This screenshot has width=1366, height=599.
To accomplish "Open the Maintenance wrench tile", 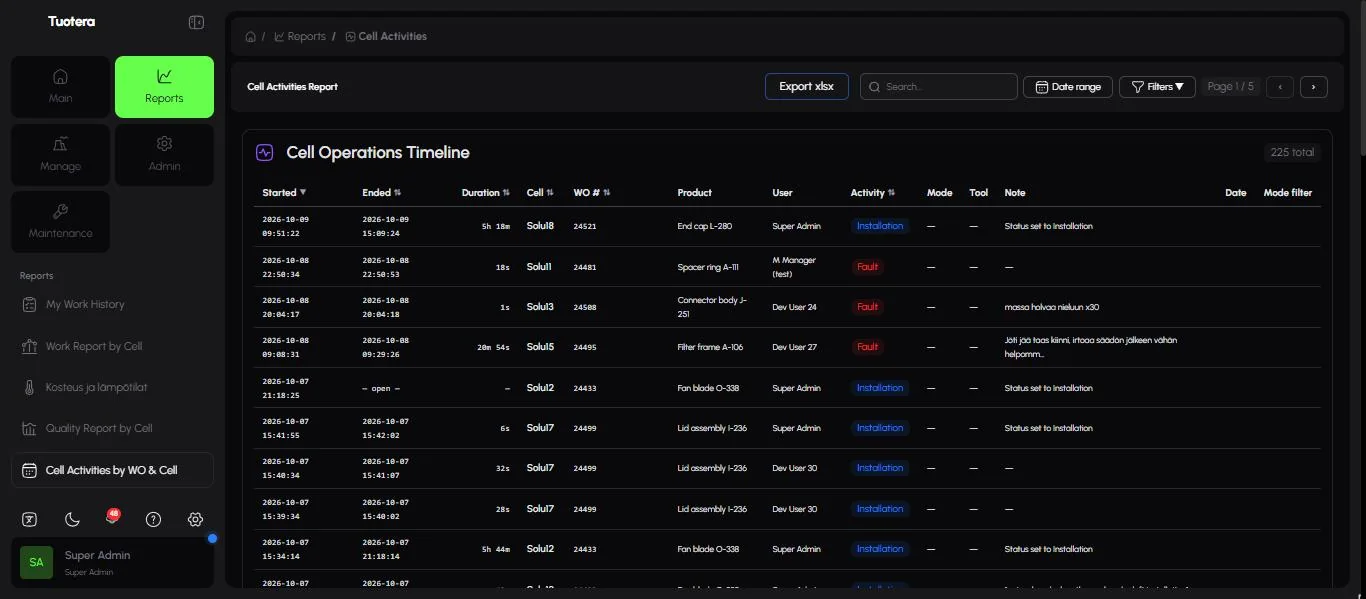I will [61, 221].
